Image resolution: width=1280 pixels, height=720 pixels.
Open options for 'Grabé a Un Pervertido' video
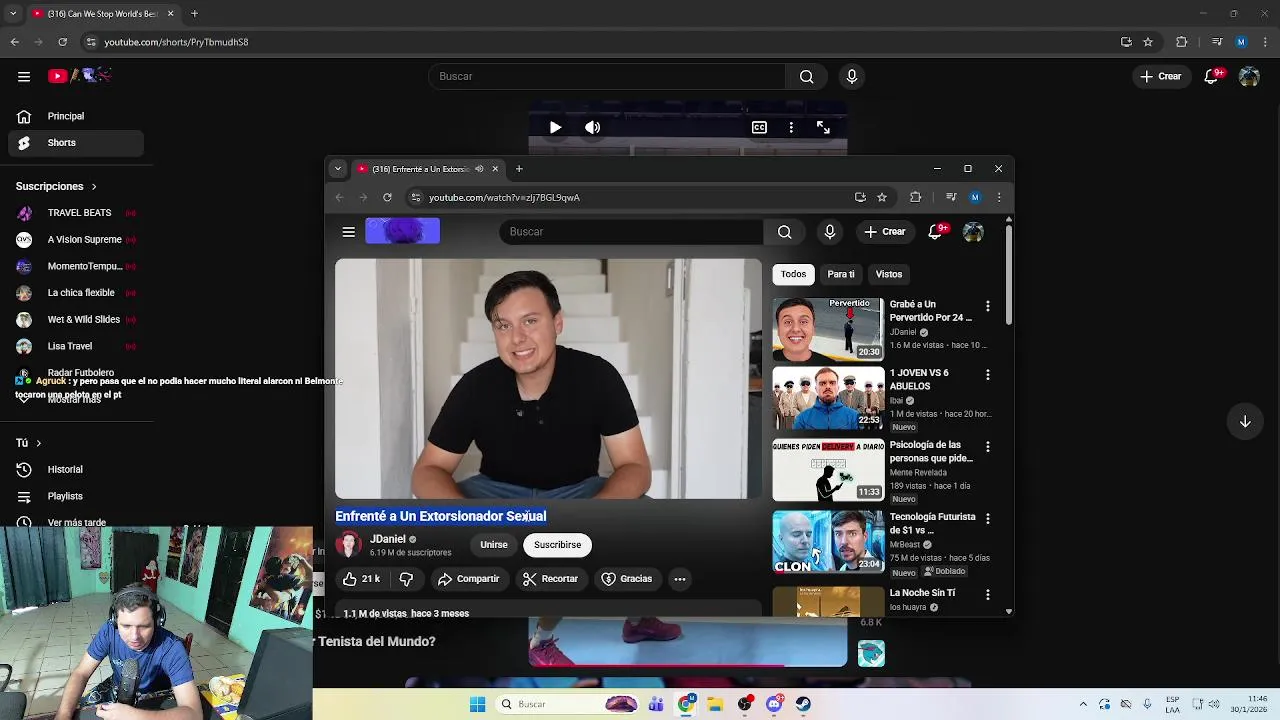(x=988, y=306)
